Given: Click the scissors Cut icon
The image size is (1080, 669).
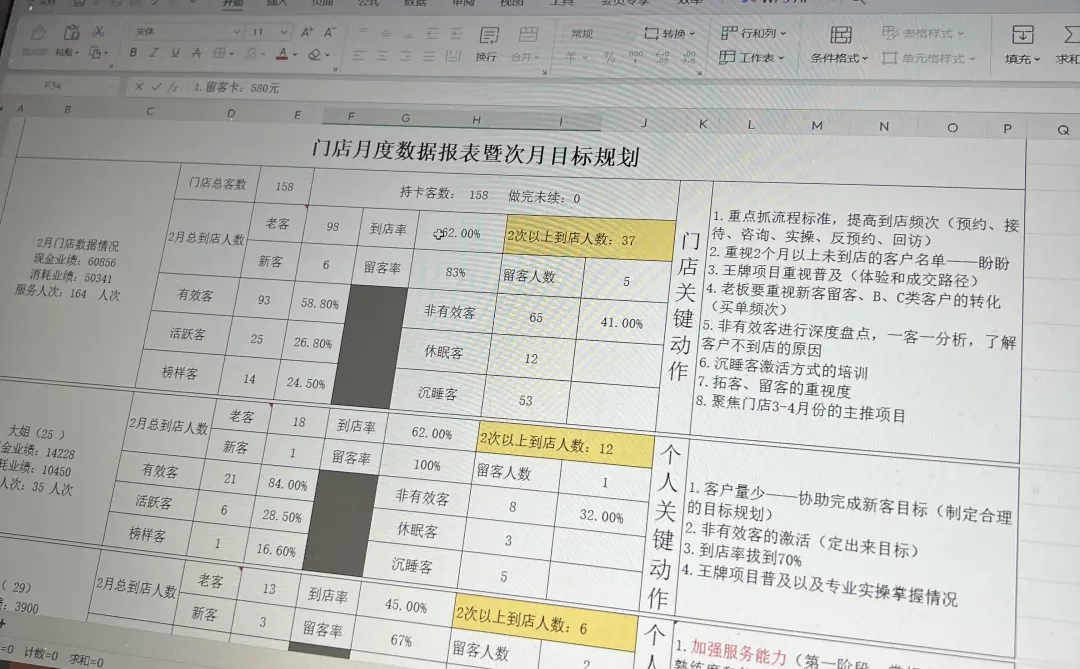Looking at the screenshot, I should tap(97, 31).
